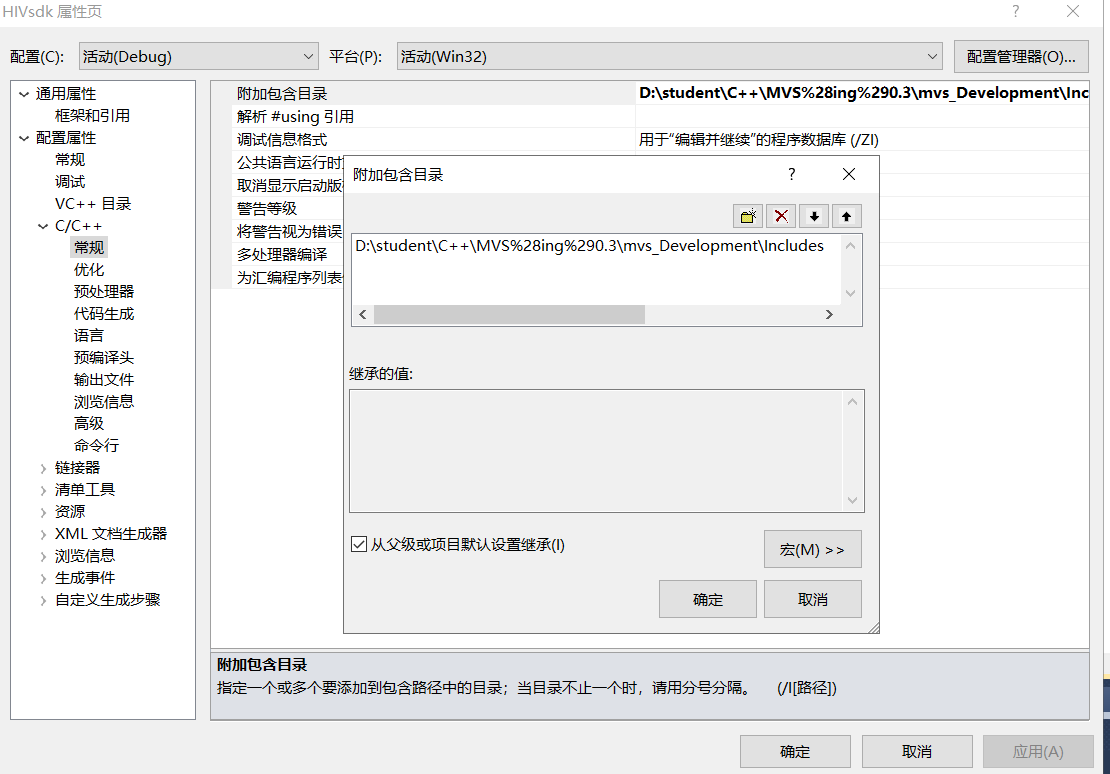Click 取消 in the 附加包含目录 dialog
The height and width of the screenshot is (774, 1110).
coord(813,599)
